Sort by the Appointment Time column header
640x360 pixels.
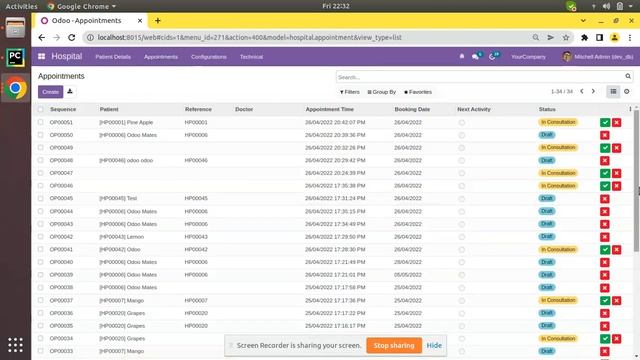coord(329,109)
